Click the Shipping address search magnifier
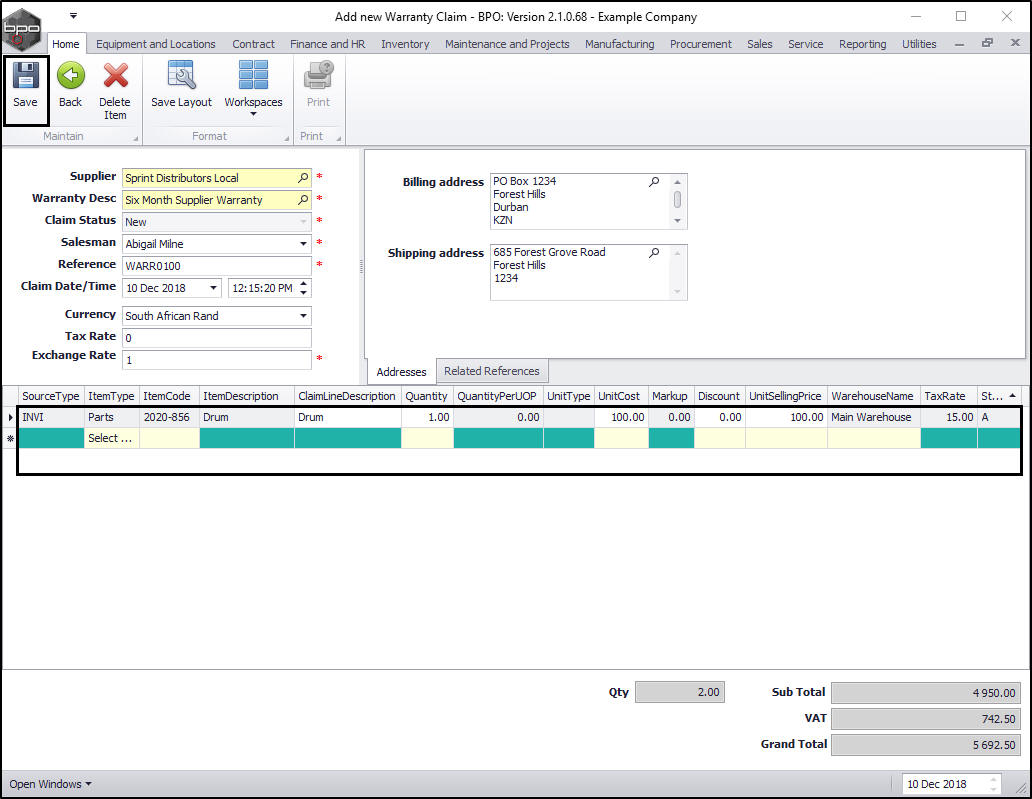 click(x=654, y=253)
